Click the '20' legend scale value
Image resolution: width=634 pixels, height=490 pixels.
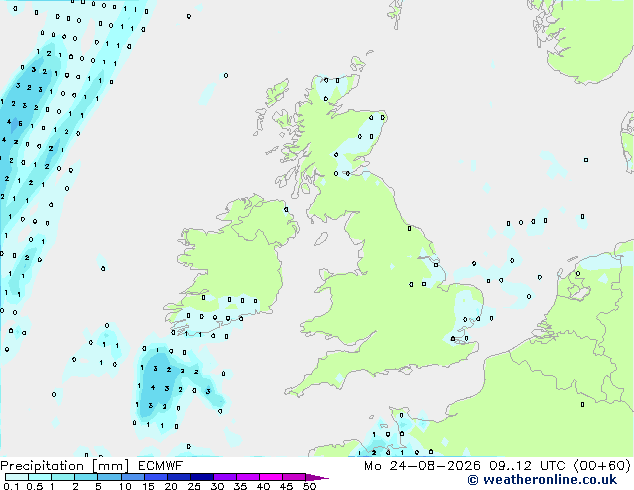coord(171,486)
